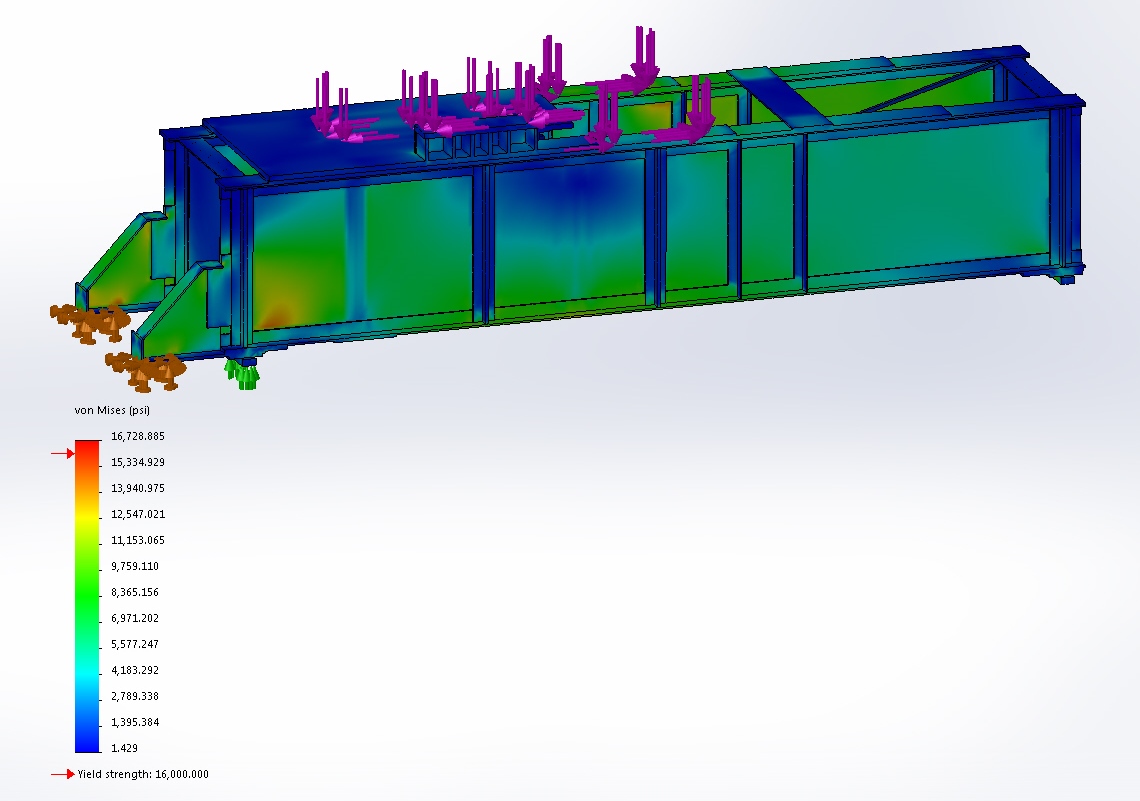Image resolution: width=1140 pixels, height=801 pixels.
Task: Select legend value 4,183.292
Action: tap(135, 670)
